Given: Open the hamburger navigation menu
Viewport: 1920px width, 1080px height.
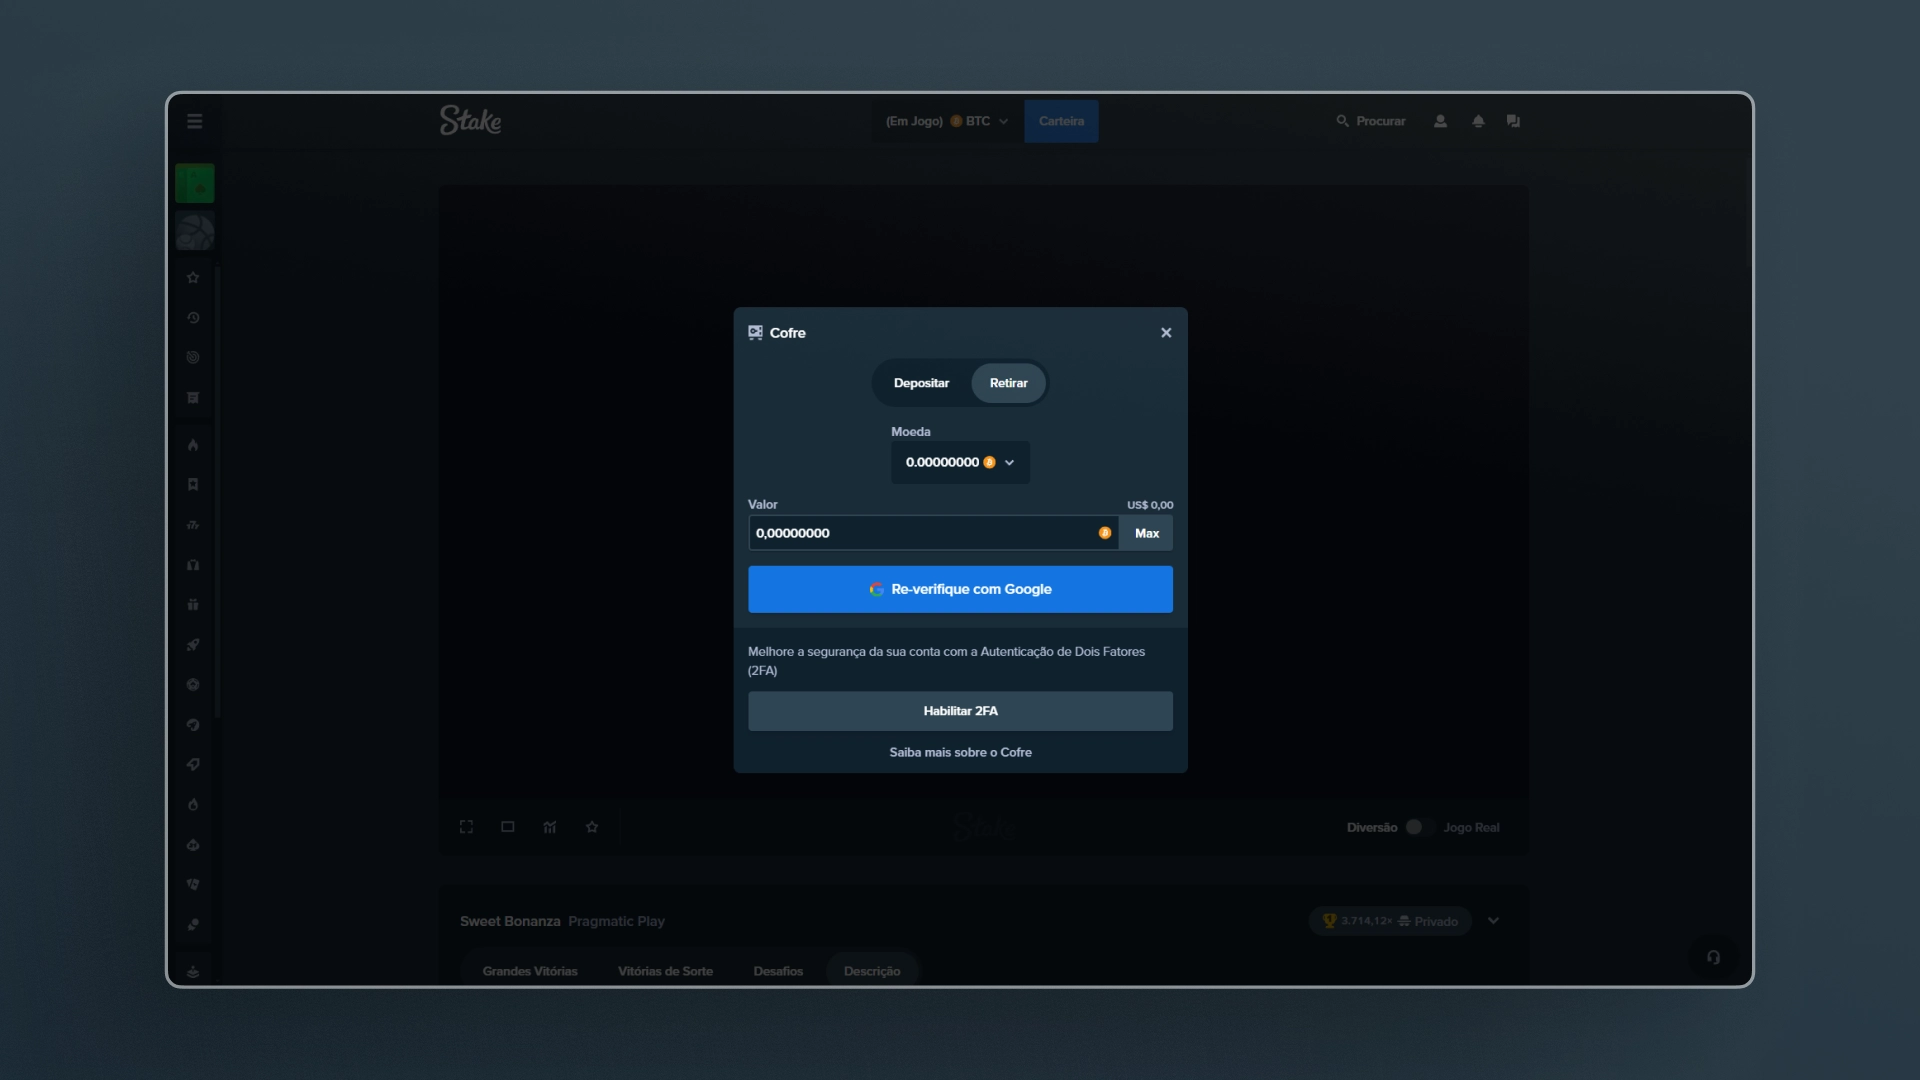Looking at the screenshot, I should click(194, 121).
